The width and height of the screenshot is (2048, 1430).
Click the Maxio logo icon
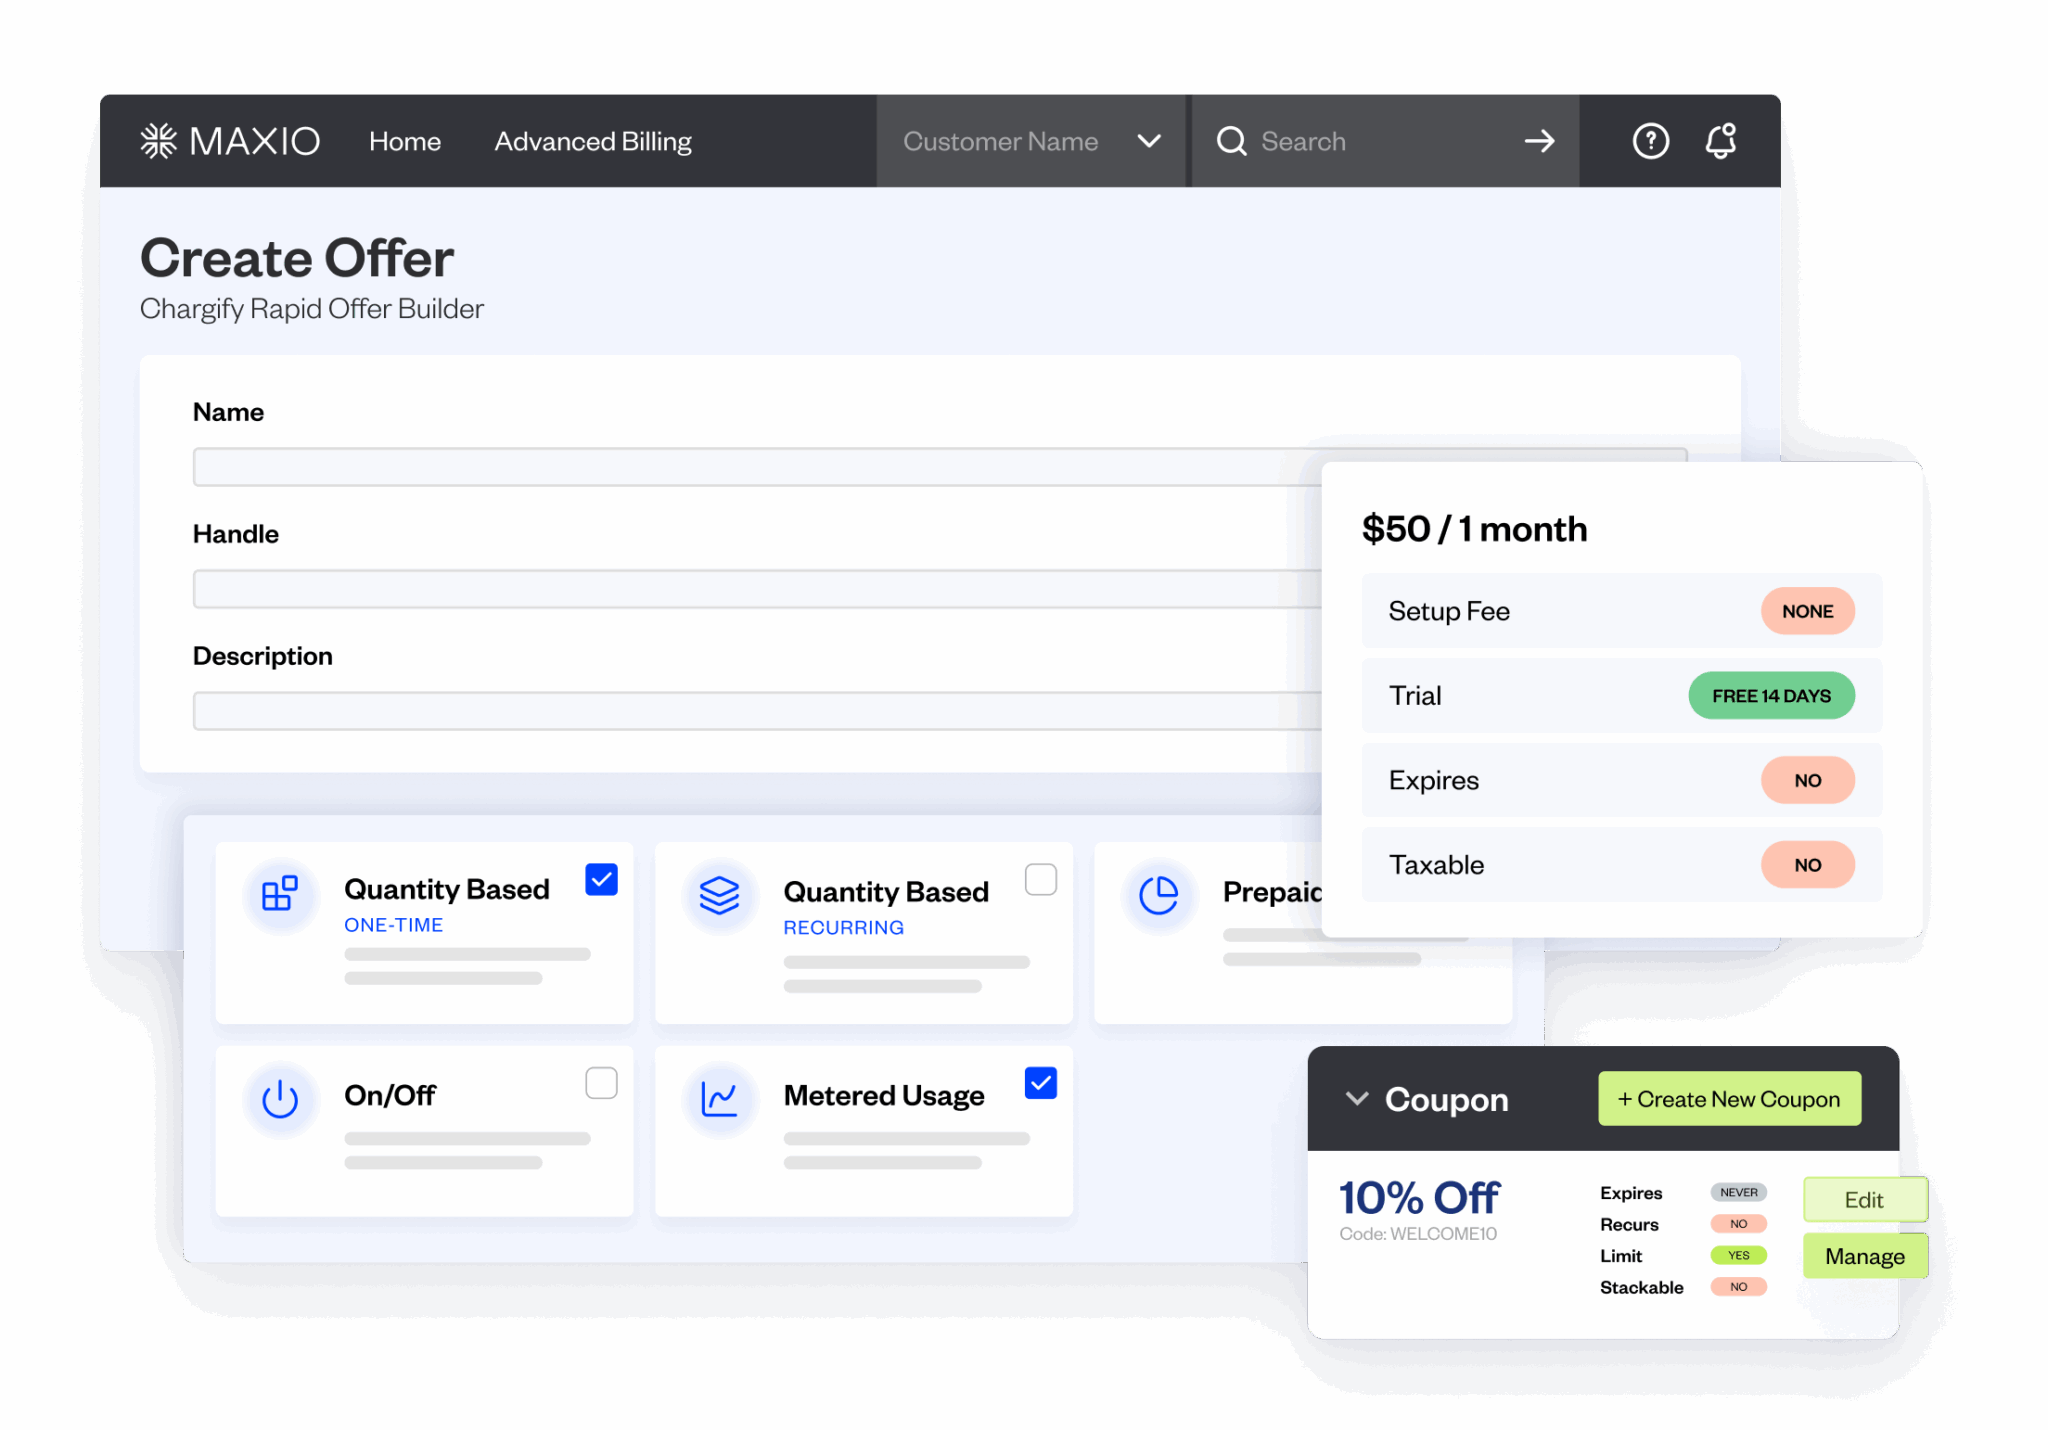coord(160,140)
